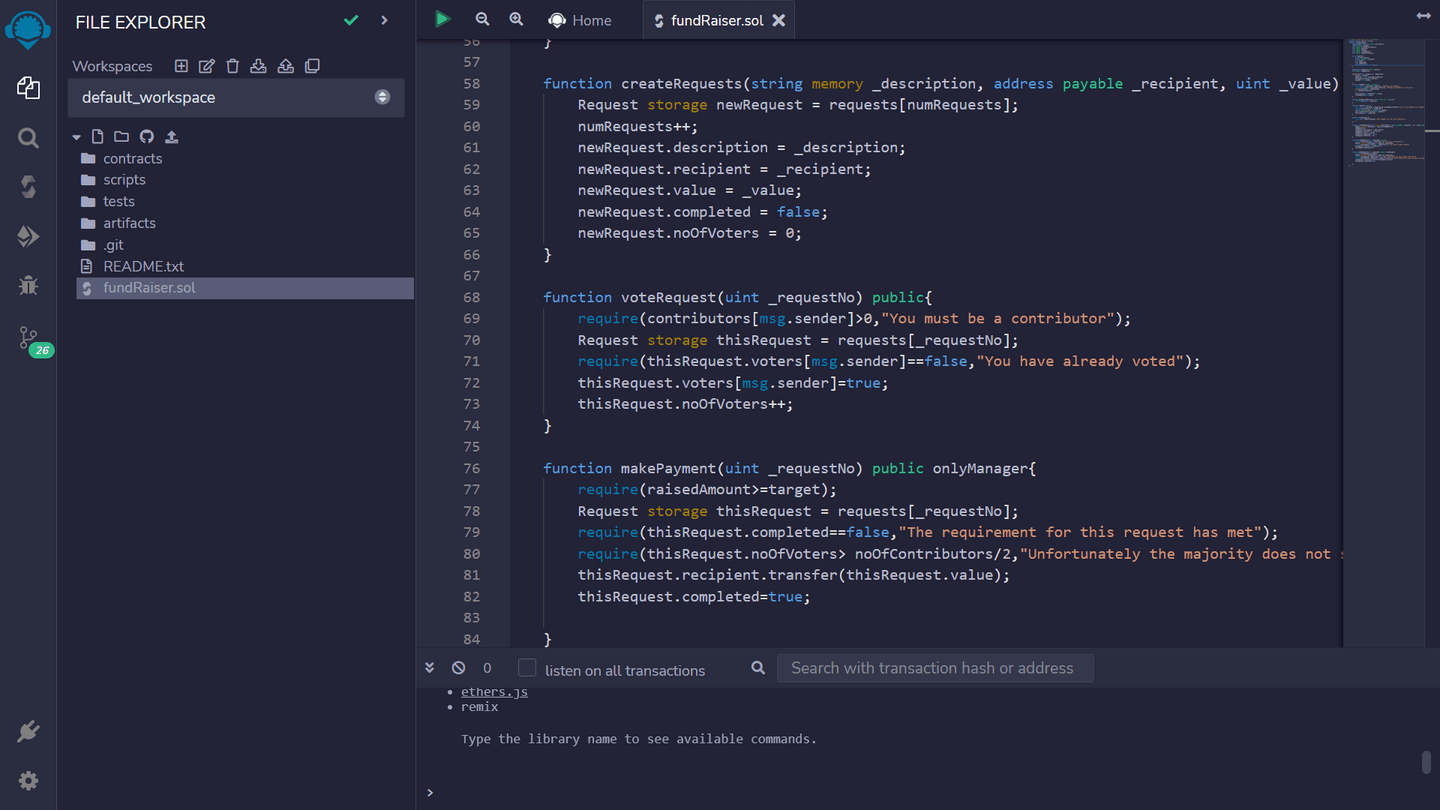Screen dimensions: 1440x810
Task: Collapse the terminal with double chevron
Action: (x=429, y=668)
